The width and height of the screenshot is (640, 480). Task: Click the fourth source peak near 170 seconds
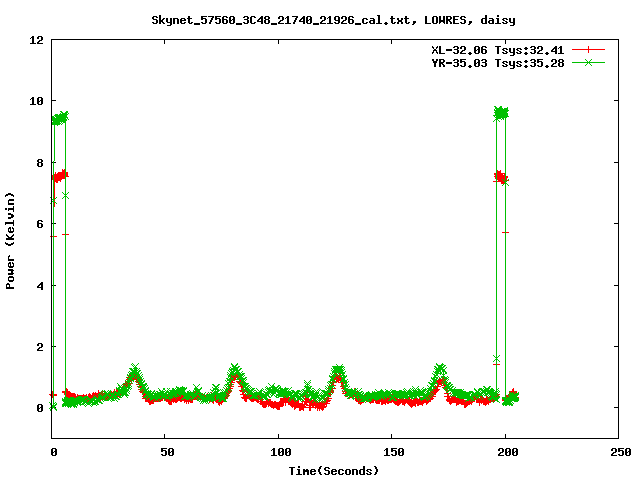coord(441,373)
